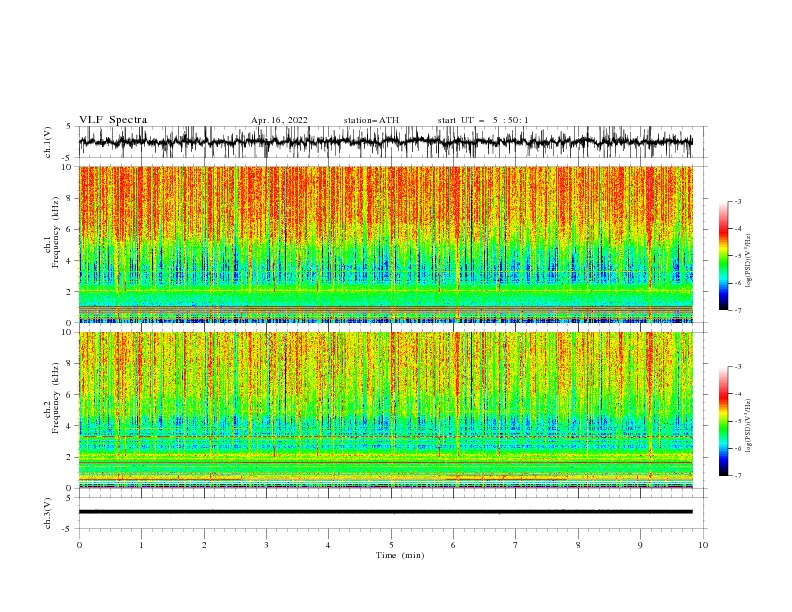Click the "-3" tick on upper color bar
The image size is (792, 612).
[x=737, y=201]
